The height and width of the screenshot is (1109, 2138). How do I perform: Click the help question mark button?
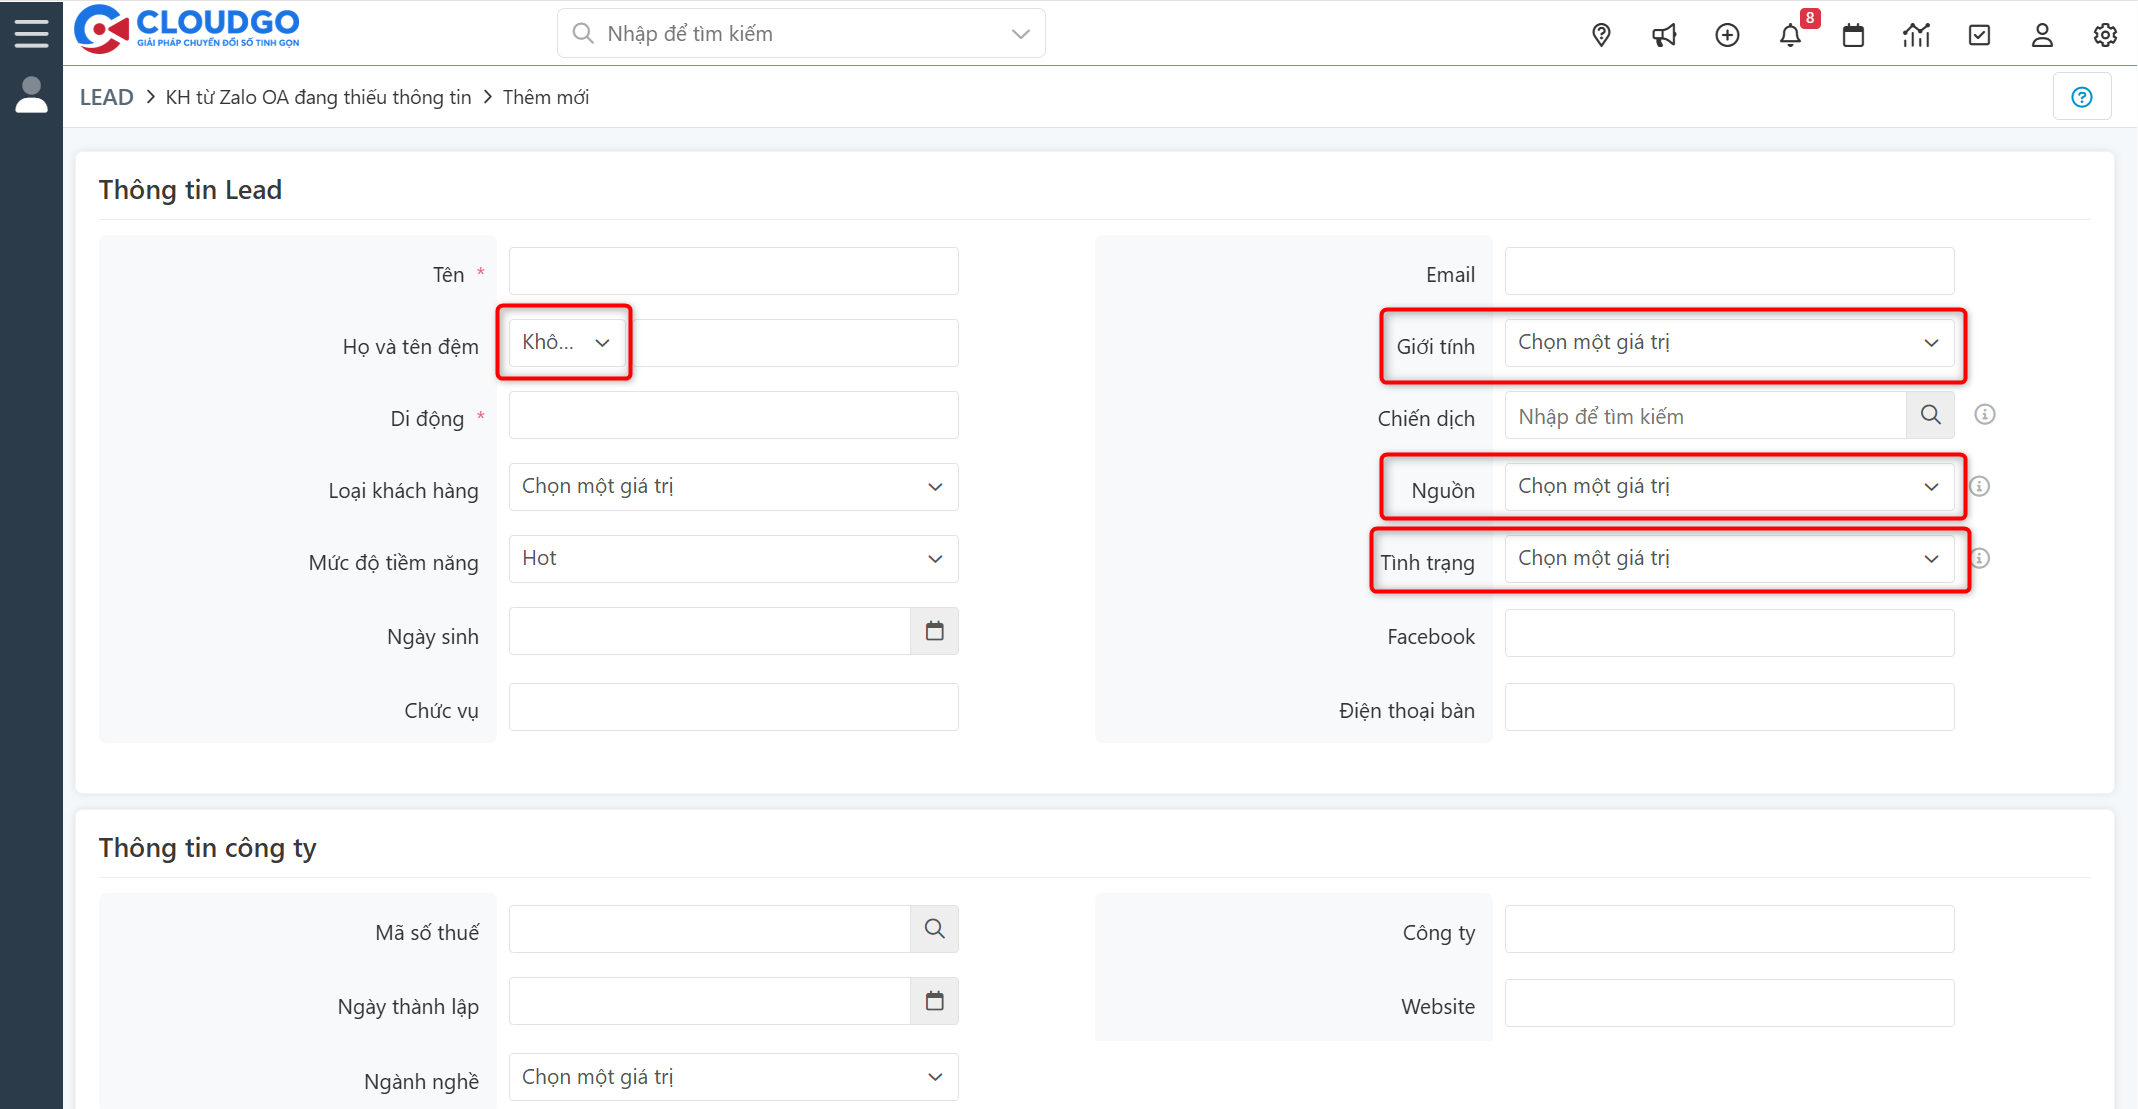coord(2082,97)
